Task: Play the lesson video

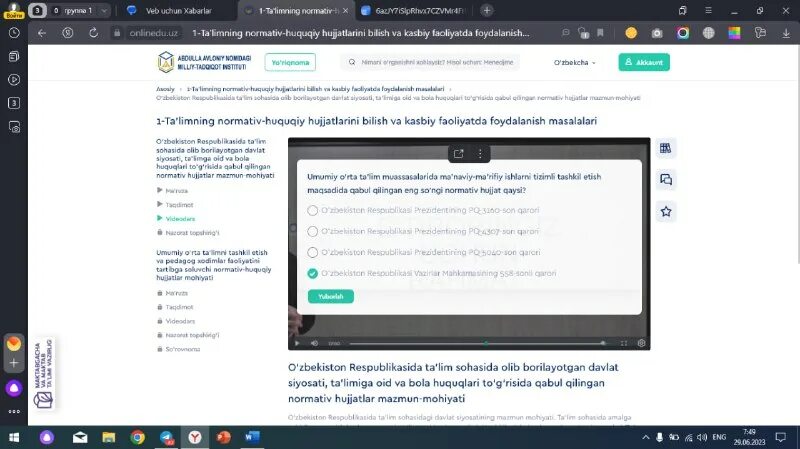Action: coord(297,343)
